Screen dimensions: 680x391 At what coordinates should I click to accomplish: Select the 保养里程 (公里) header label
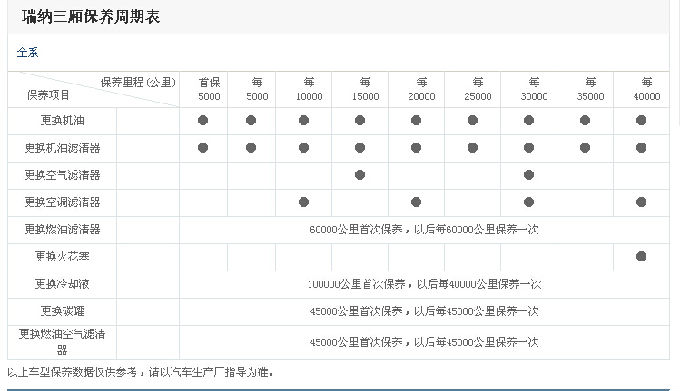click(x=138, y=82)
